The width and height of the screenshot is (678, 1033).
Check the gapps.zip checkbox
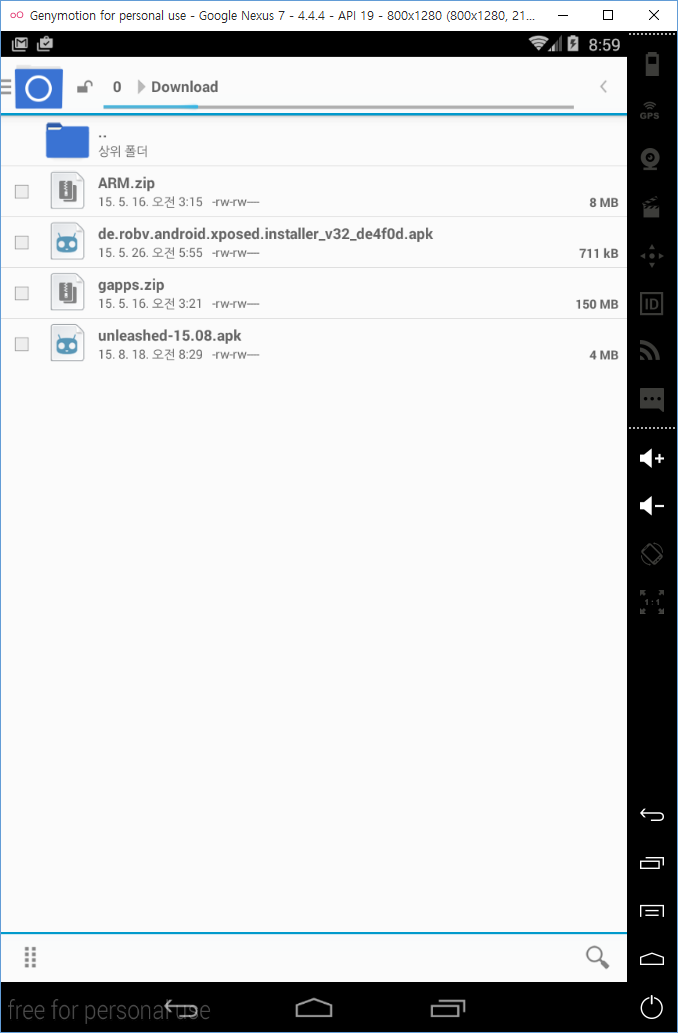22,293
